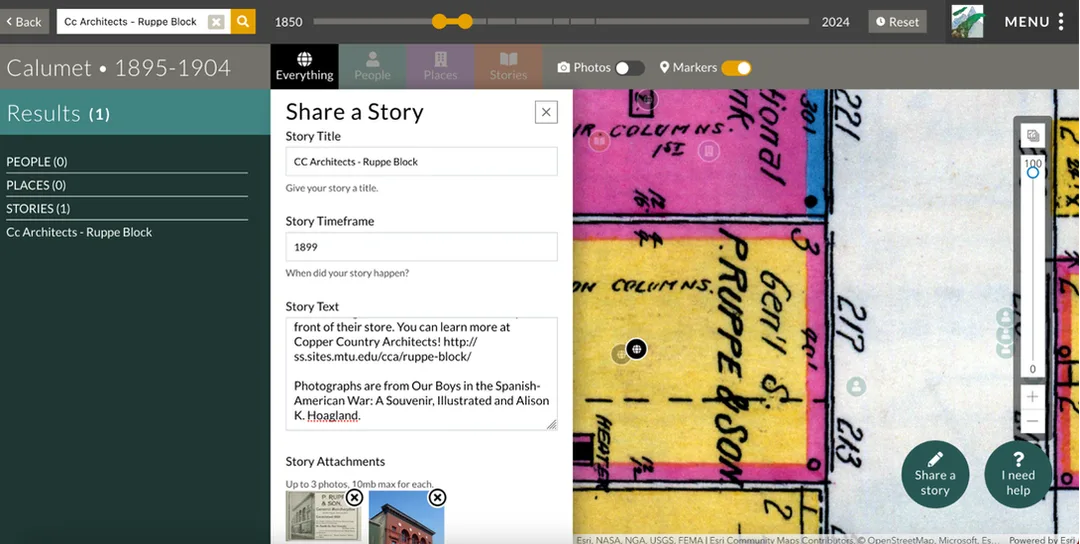Edit the Story Title field

[x=422, y=161]
